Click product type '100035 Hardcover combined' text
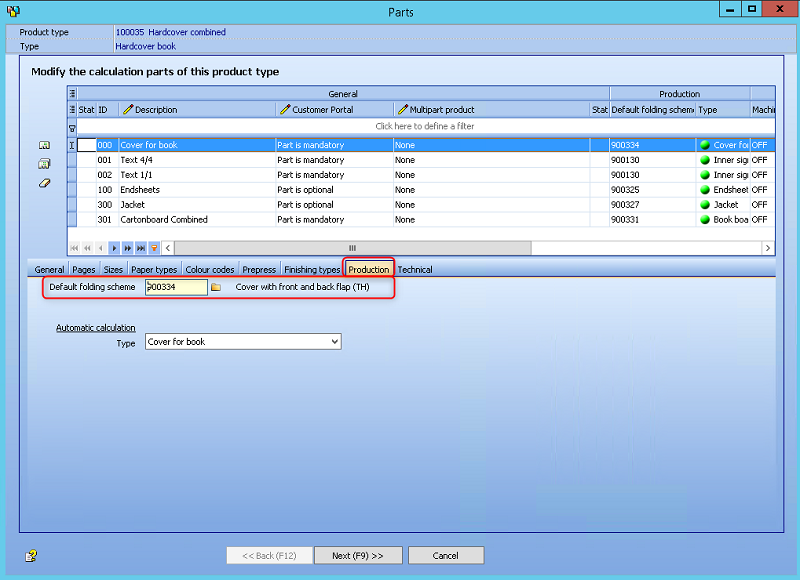The width and height of the screenshot is (800, 580). (170, 32)
